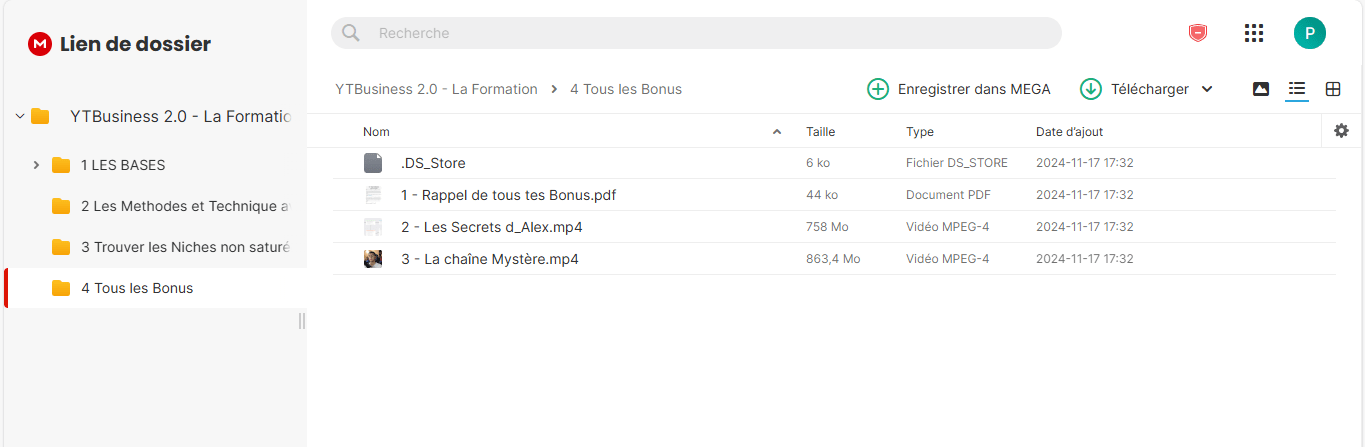Image resolution: width=1365 pixels, height=447 pixels.
Task: Select 2 - Les Secrets d_Alex.mp4
Action: click(491, 227)
